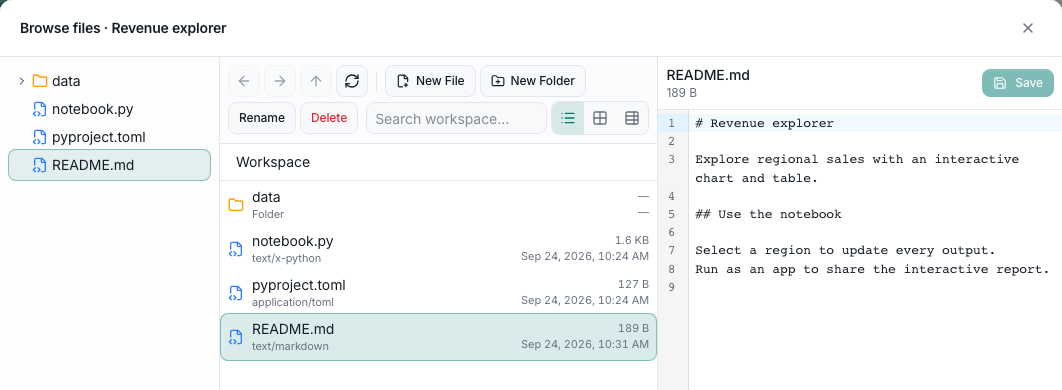Click 'Explore regional sales with an interactive' line

[x=857, y=160]
